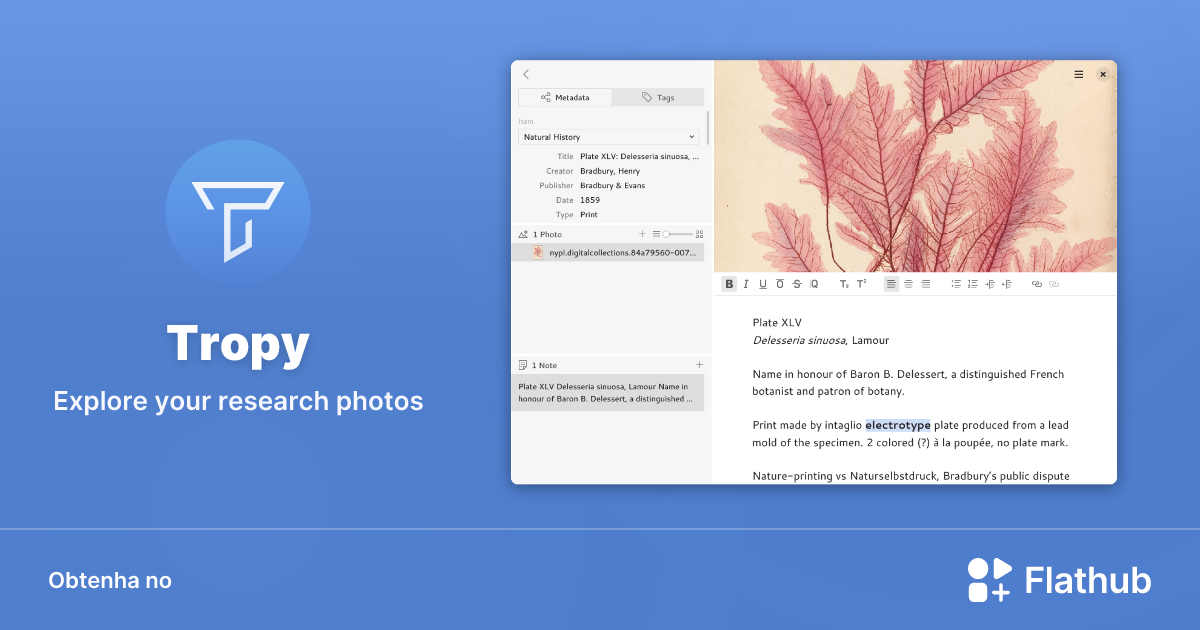The width and height of the screenshot is (1200, 630).
Task: Apply strikethrough to selected text
Action: click(797, 284)
